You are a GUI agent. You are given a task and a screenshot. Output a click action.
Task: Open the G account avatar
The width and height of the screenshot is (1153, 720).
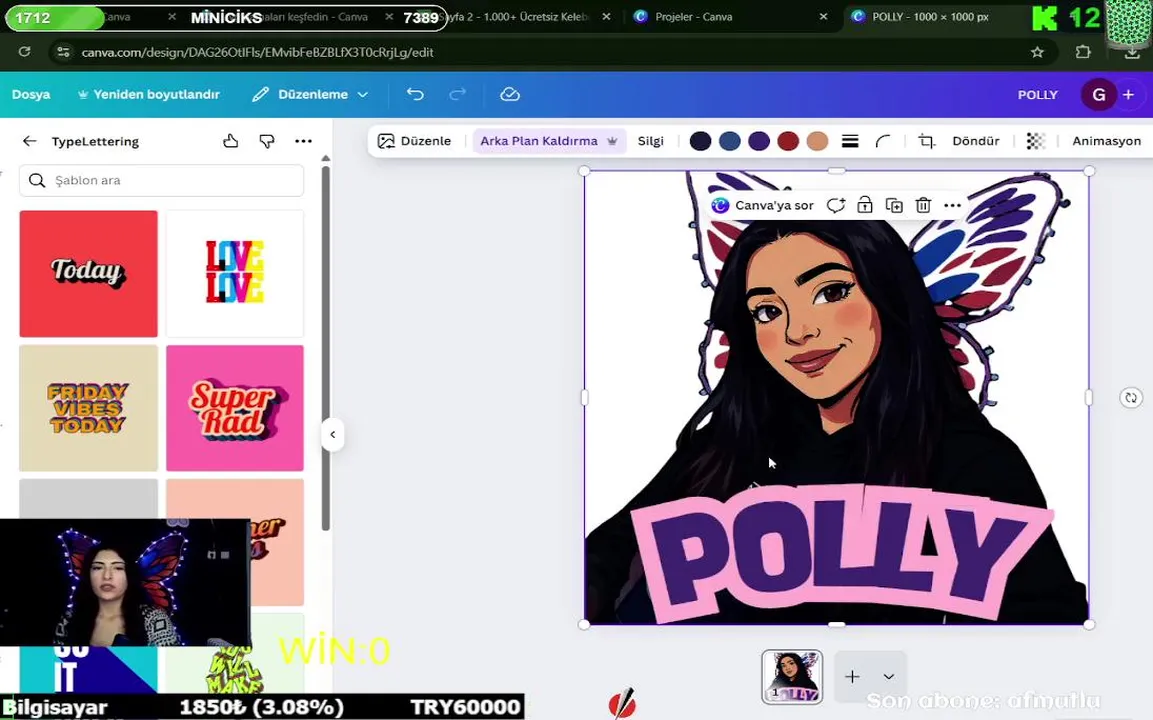pyautogui.click(x=1099, y=94)
